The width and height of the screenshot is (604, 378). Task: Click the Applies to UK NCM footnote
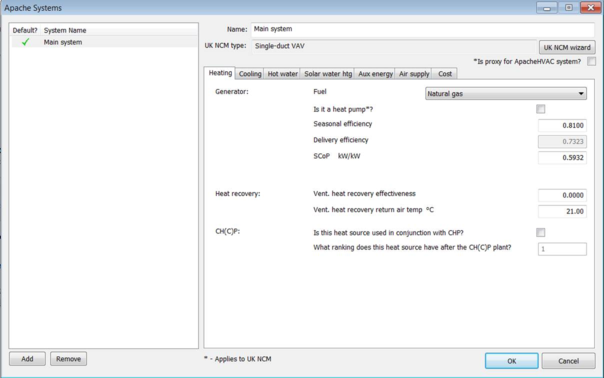pyautogui.click(x=238, y=359)
